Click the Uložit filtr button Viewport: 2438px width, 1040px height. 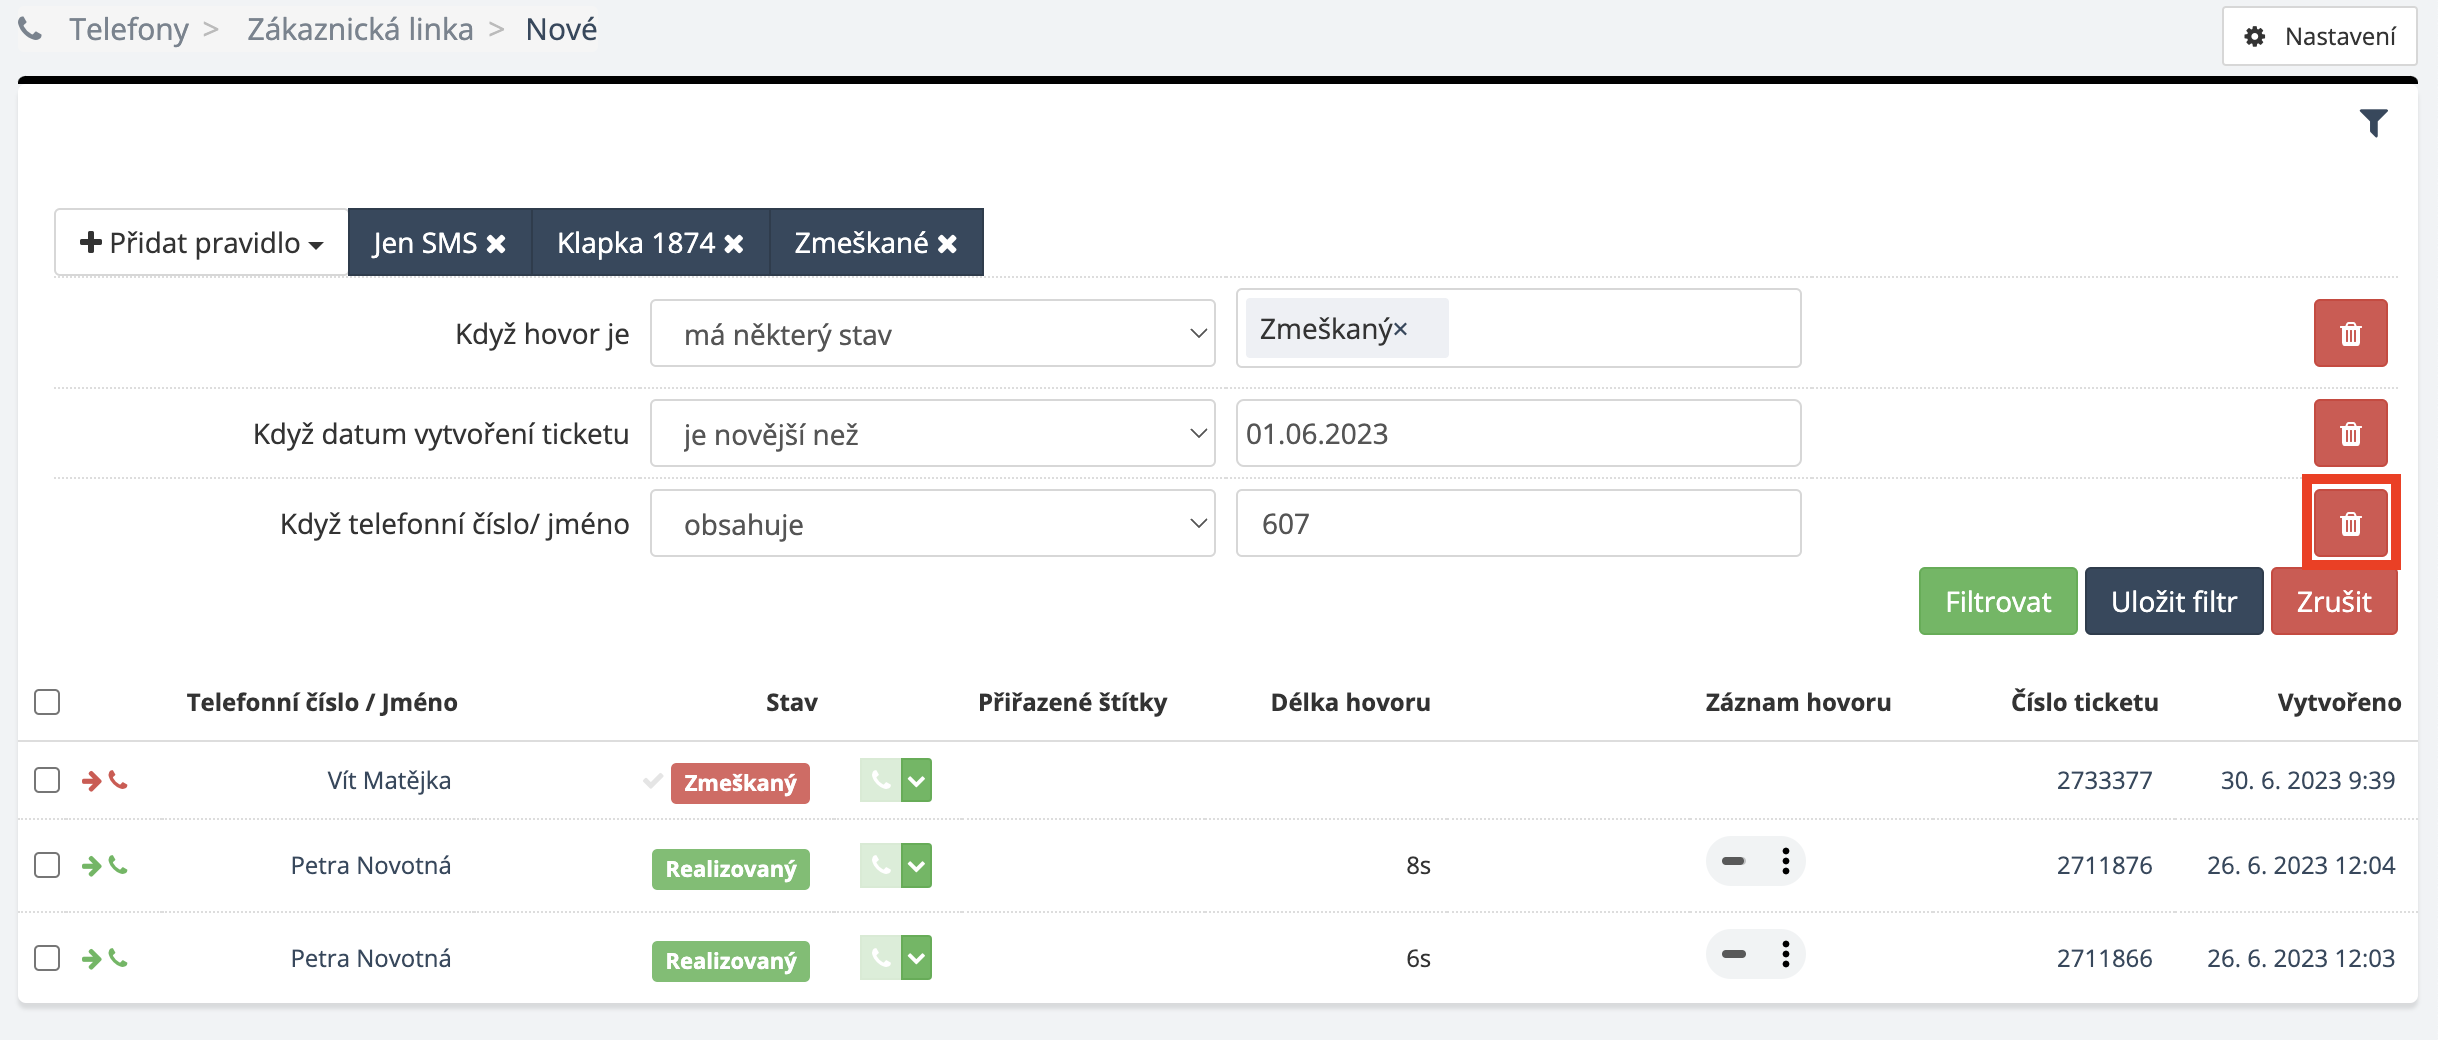tap(2173, 602)
